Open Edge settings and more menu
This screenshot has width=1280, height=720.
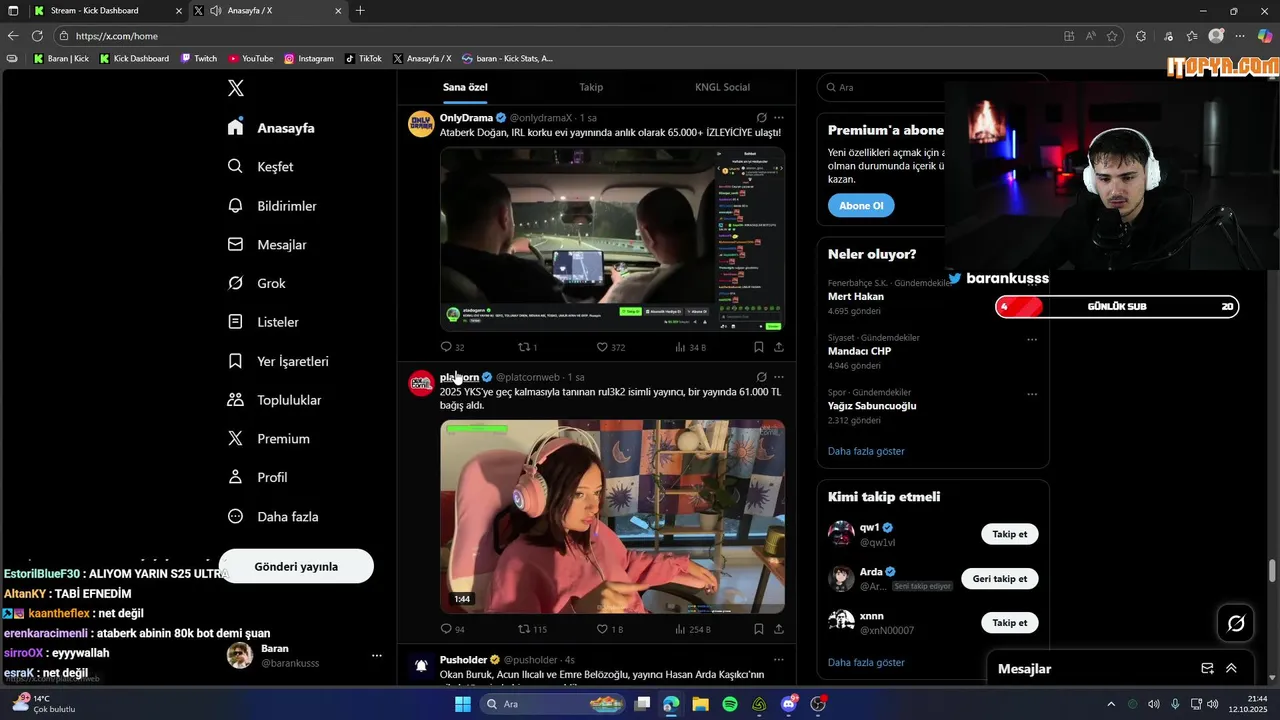[1240, 36]
